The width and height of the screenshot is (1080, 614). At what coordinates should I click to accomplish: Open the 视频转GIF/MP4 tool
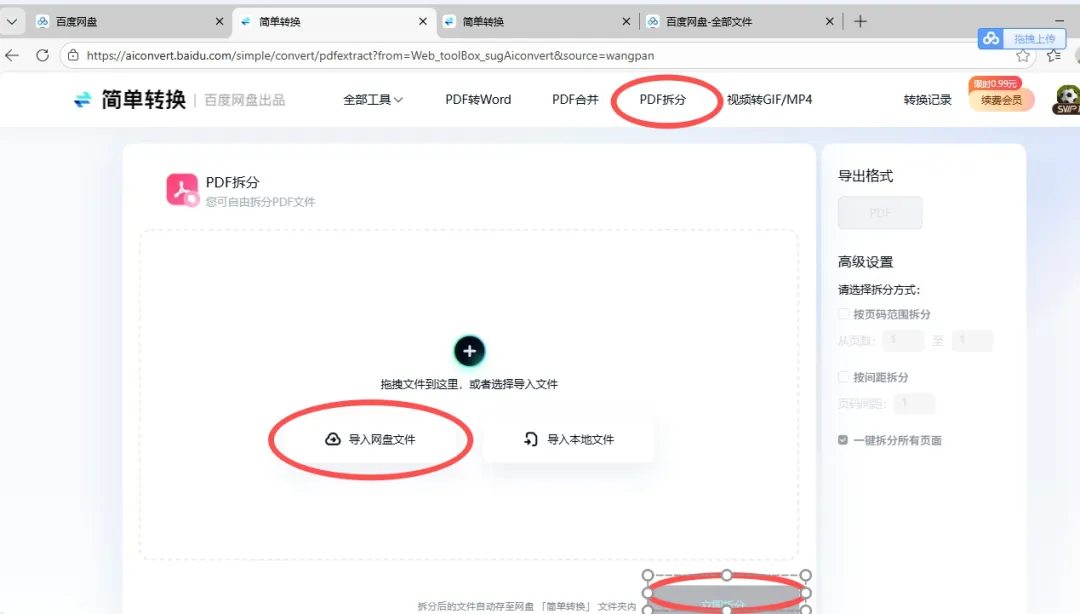[x=769, y=100]
